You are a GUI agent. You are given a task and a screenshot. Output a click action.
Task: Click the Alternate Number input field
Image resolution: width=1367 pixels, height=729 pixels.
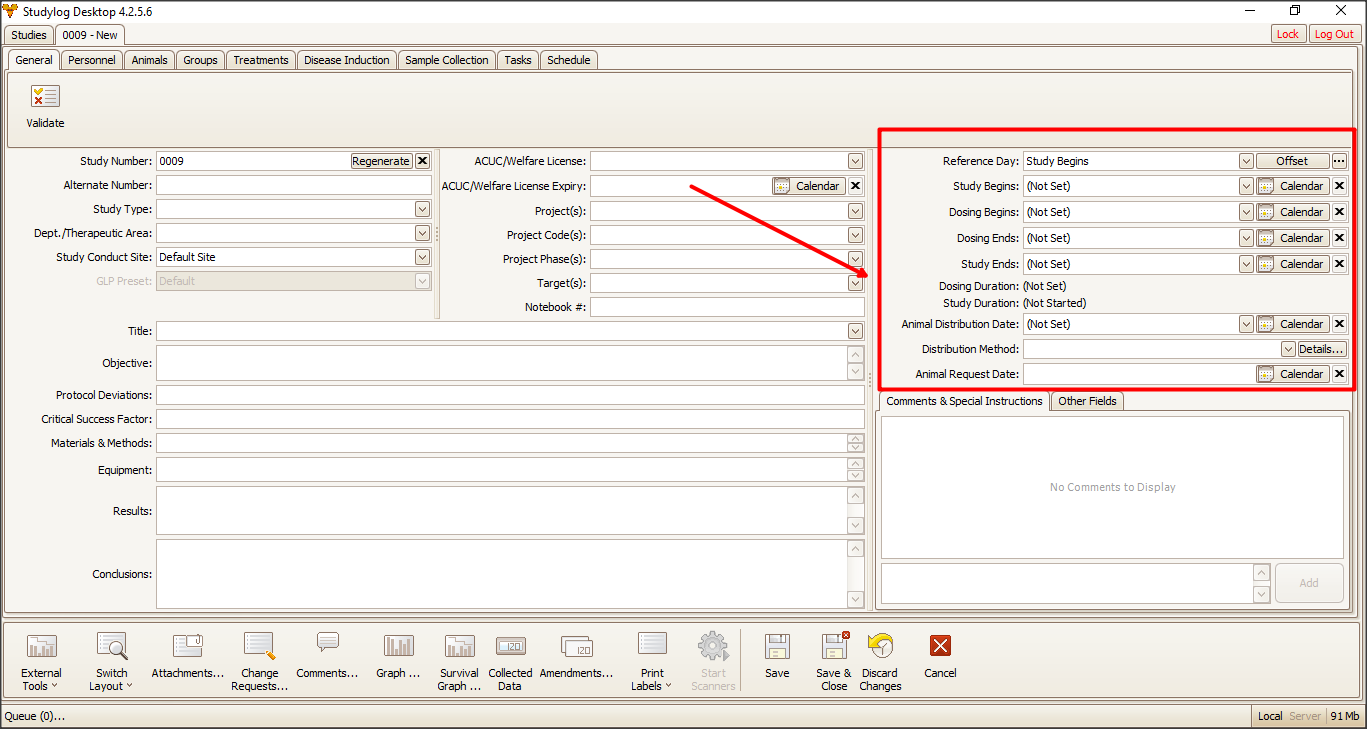pyautogui.click(x=294, y=185)
